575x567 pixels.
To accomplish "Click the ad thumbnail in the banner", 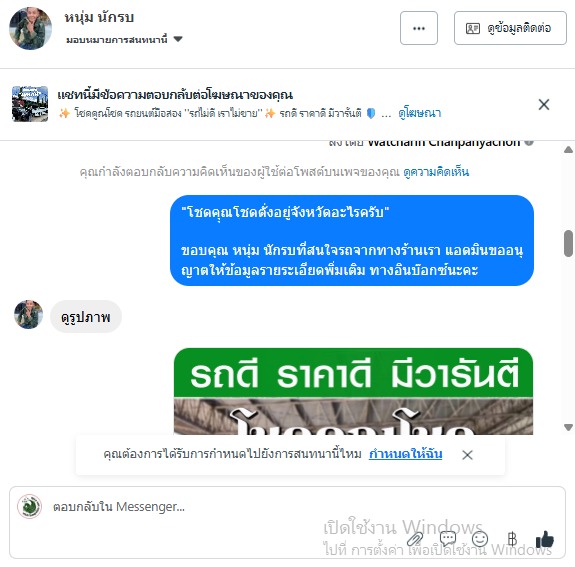I will [x=30, y=104].
